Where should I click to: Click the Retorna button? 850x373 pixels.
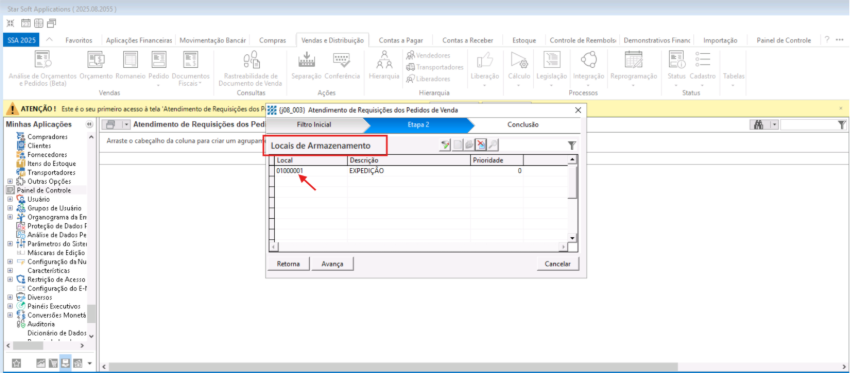(289, 263)
